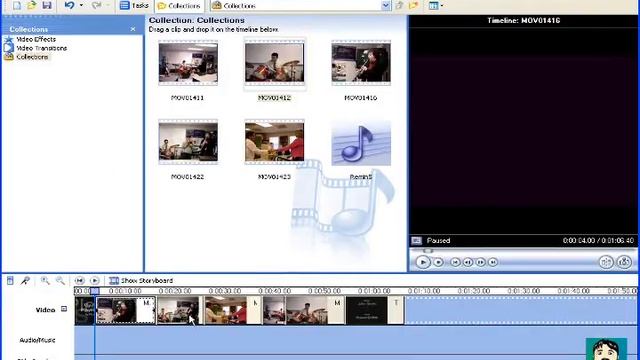Select the MOV01416 clip thumbnail
640x360 pixels.
click(x=361, y=63)
